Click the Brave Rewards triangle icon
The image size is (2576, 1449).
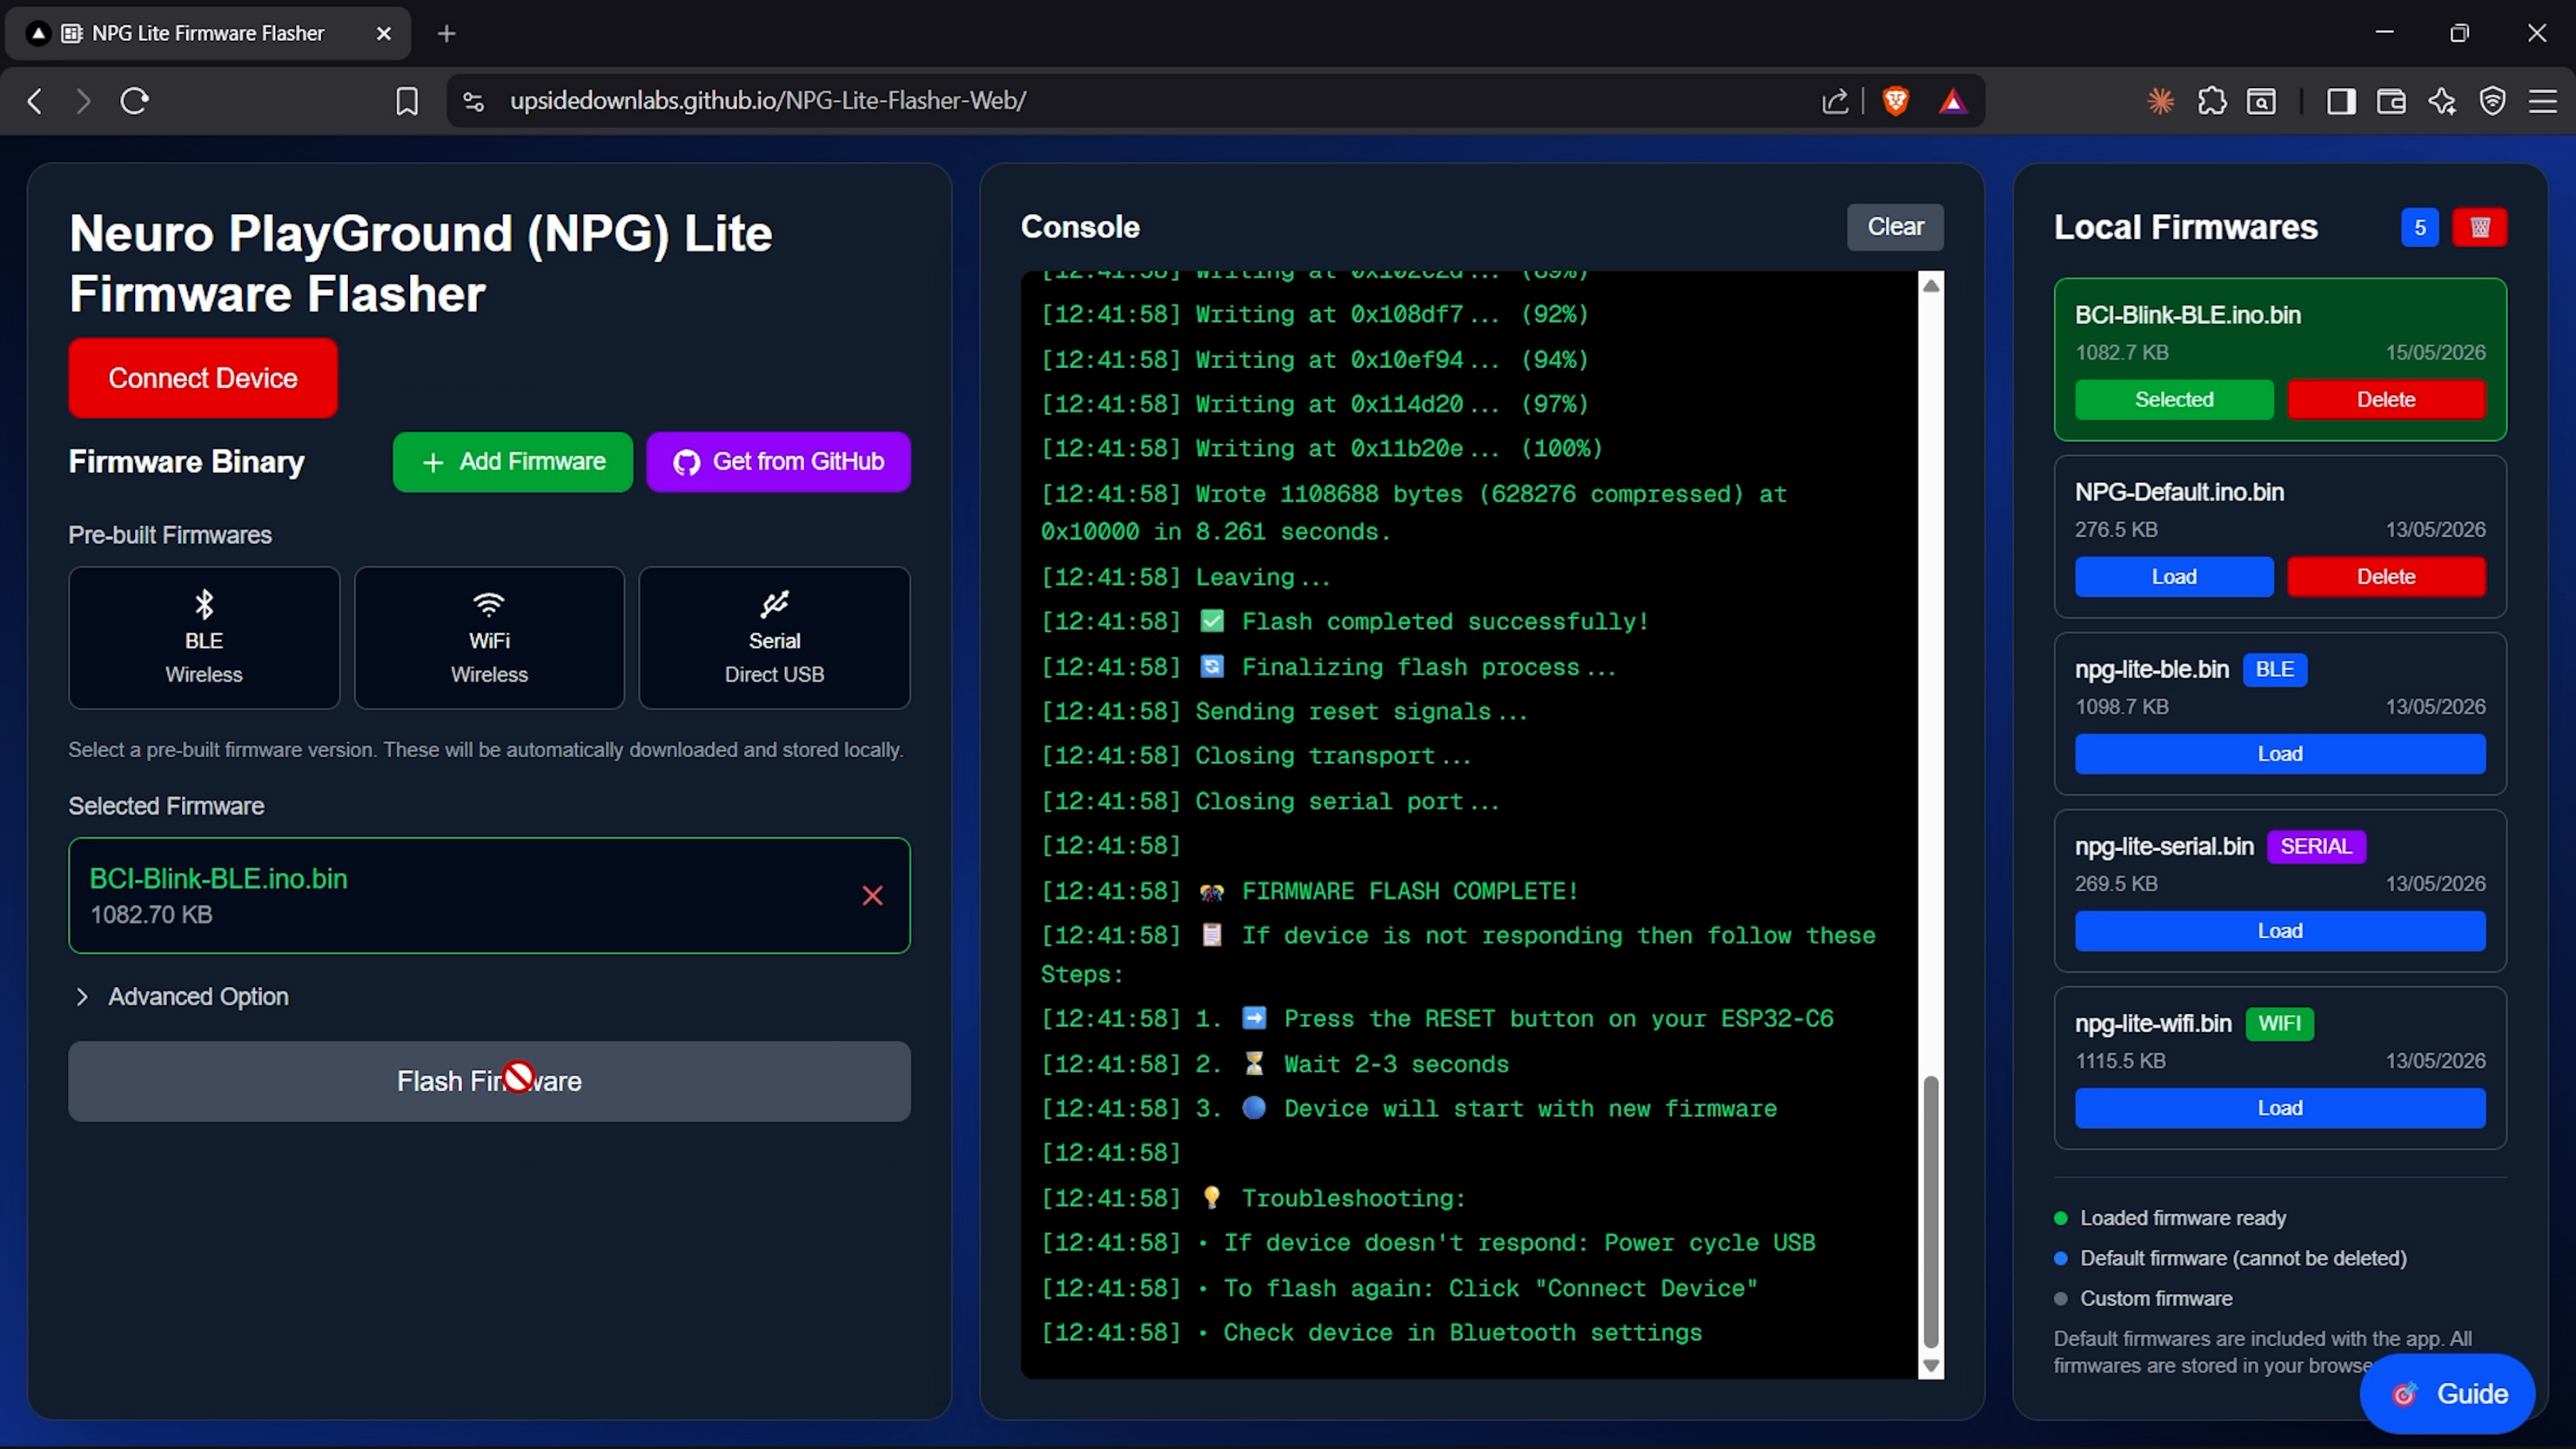[x=1953, y=101]
